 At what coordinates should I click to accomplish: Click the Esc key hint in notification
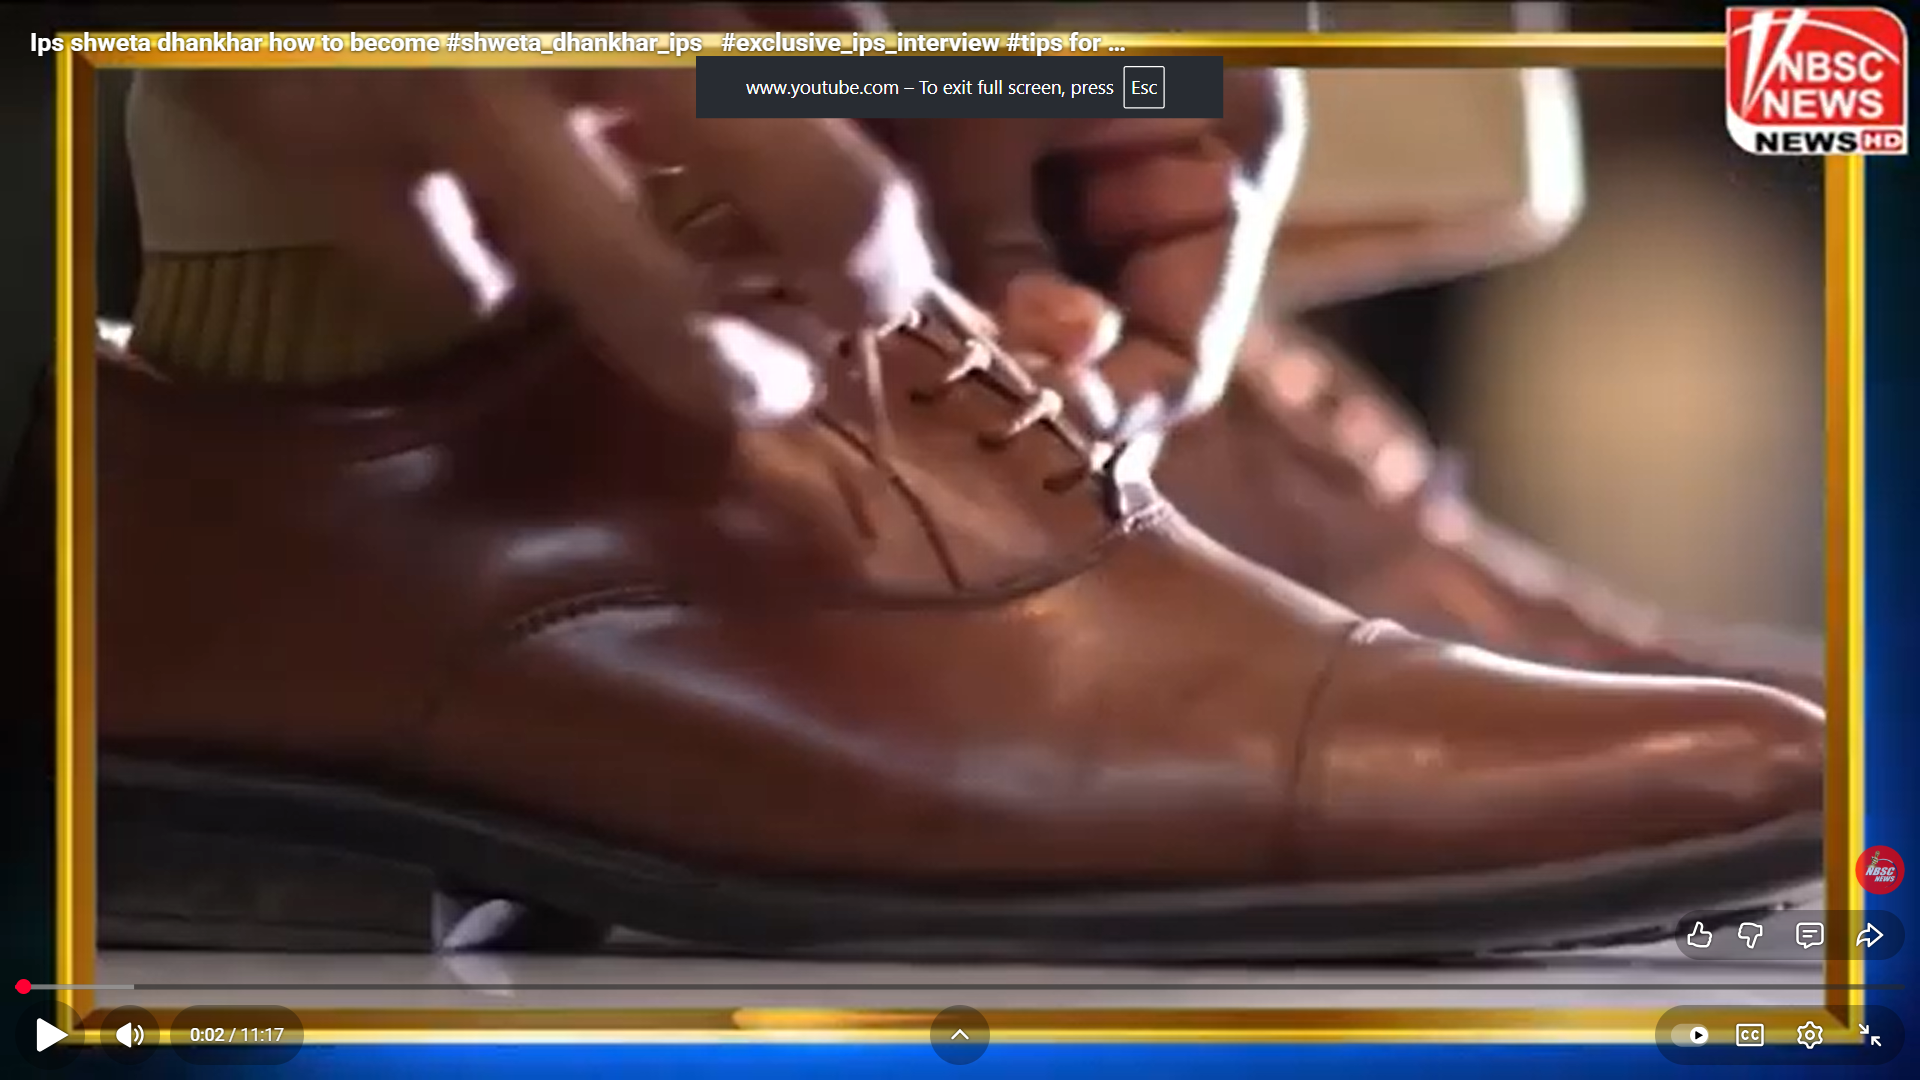point(1143,88)
